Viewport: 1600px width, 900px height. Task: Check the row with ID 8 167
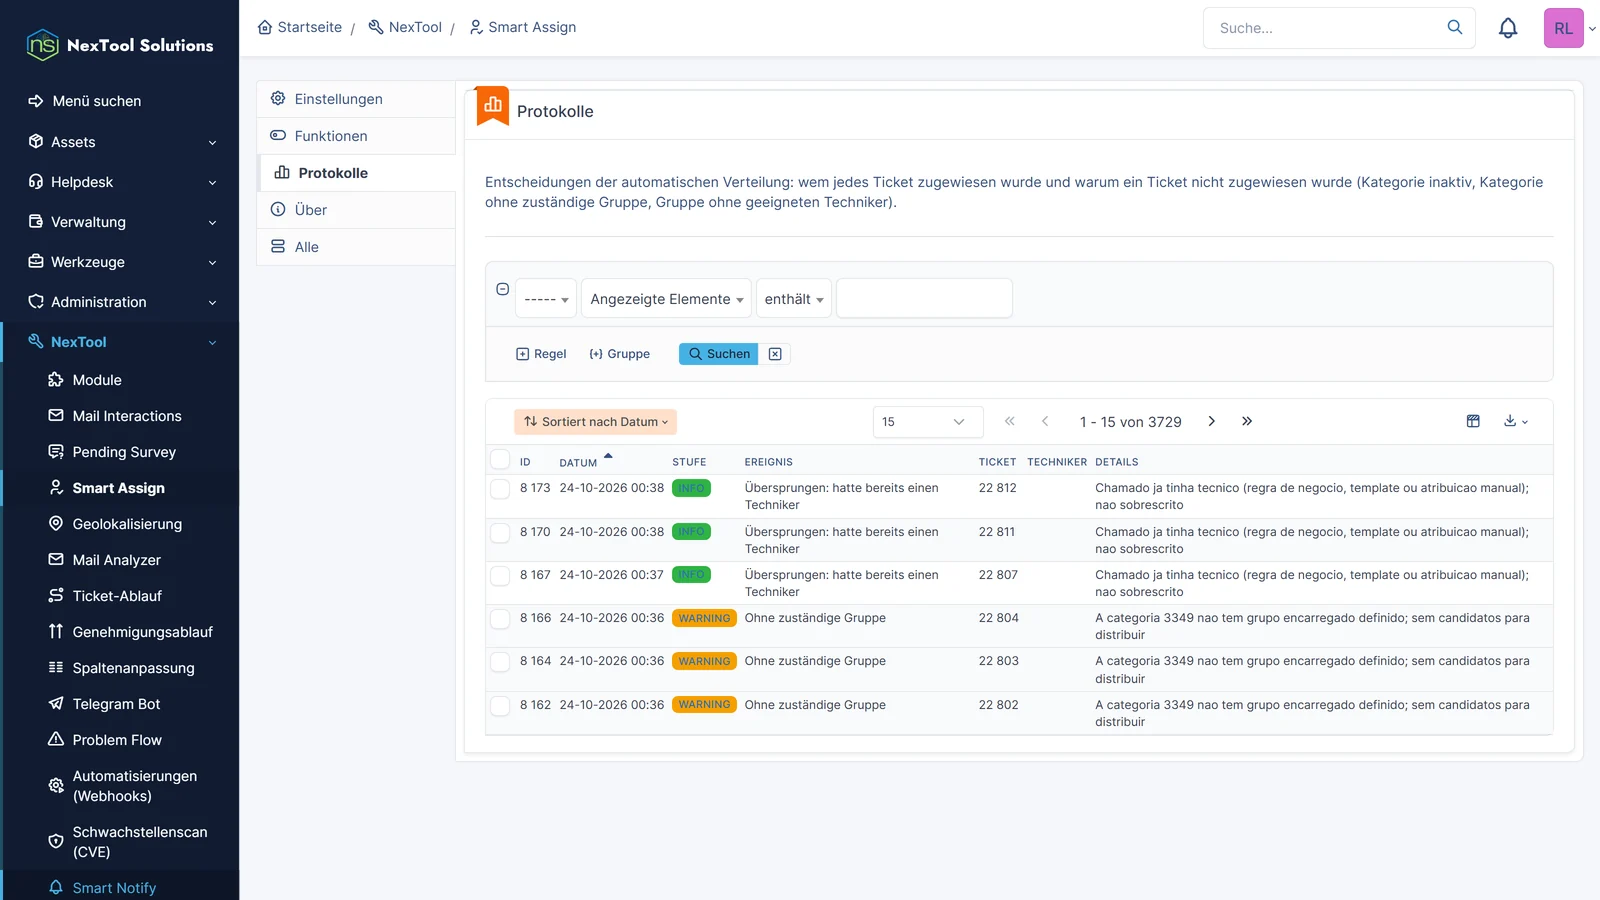[500, 575]
